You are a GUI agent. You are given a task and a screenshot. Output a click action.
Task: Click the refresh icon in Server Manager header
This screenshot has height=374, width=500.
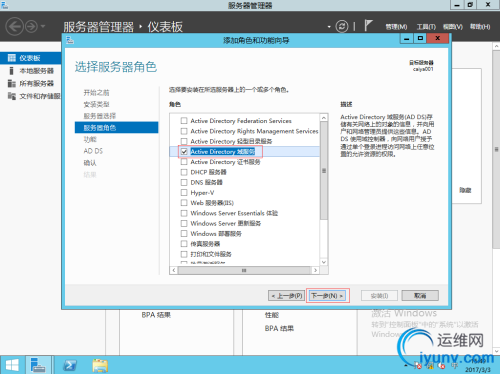(x=342, y=26)
